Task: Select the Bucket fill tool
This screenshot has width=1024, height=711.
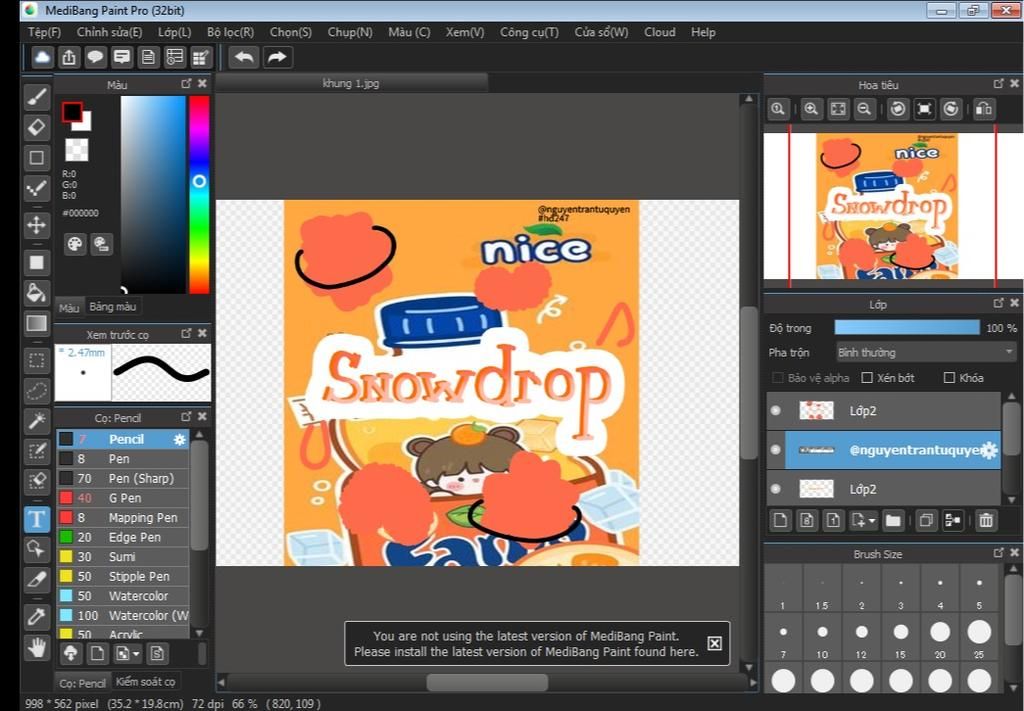Action: [x=37, y=292]
